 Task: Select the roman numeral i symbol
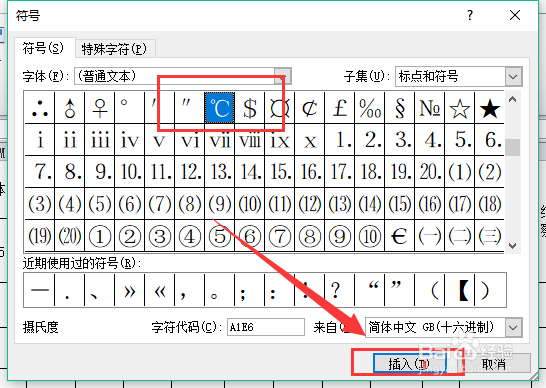click(x=40, y=140)
